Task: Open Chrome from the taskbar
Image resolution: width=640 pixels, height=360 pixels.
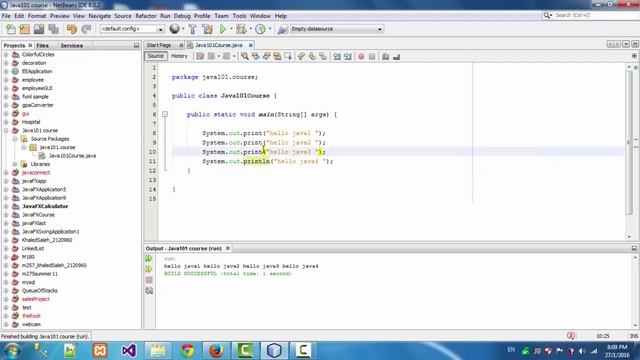Action: [x=188, y=350]
